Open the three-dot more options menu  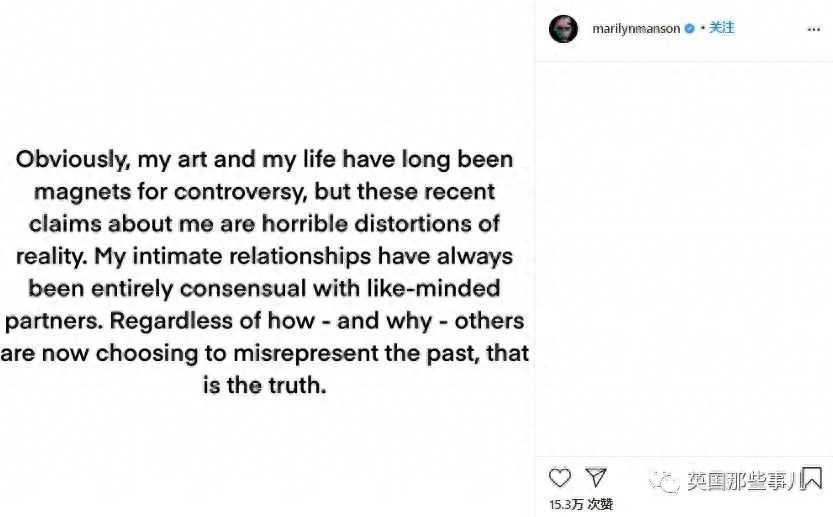pyautogui.click(x=813, y=29)
